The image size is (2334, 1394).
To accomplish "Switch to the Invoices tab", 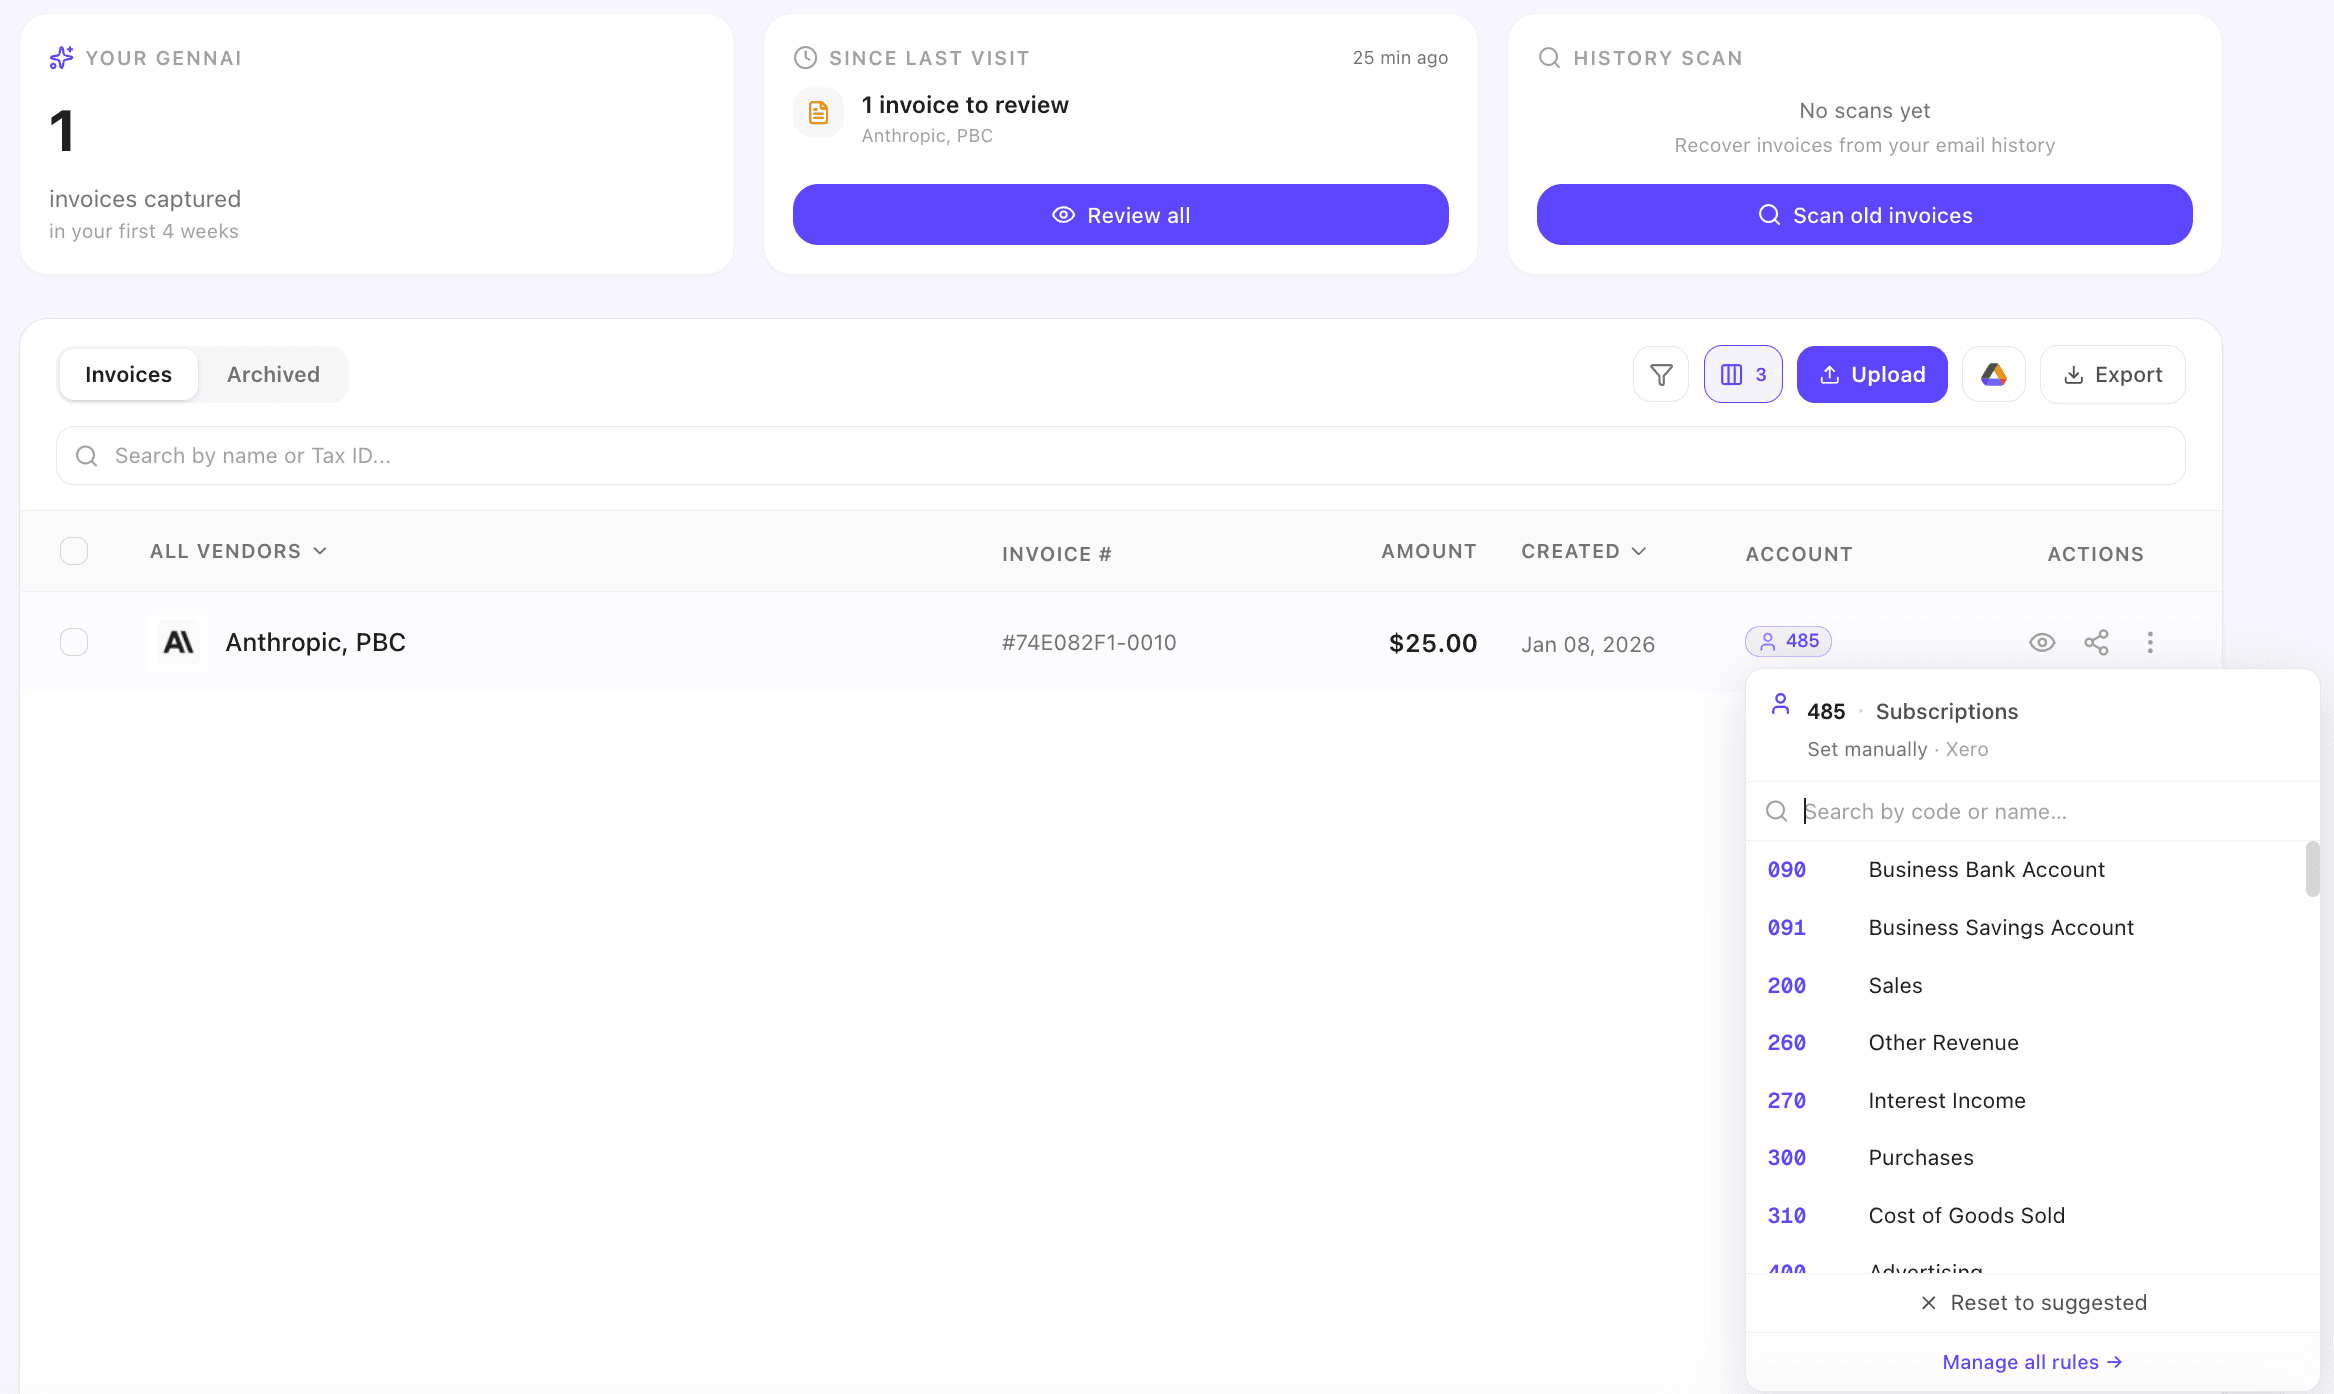I will click(128, 375).
